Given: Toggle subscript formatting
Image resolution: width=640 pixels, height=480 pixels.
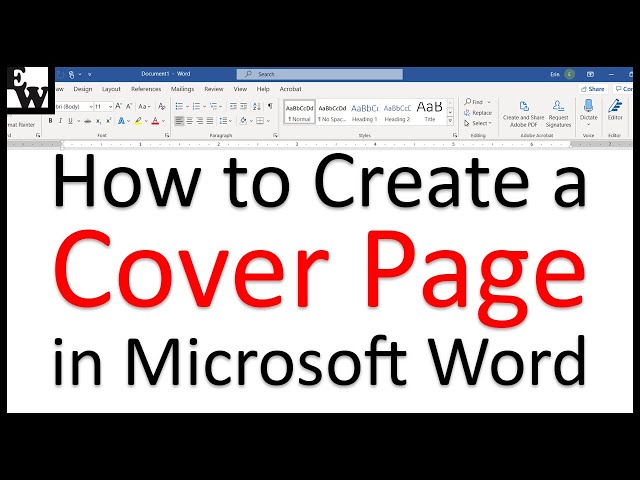Looking at the screenshot, I should pos(98,121).
